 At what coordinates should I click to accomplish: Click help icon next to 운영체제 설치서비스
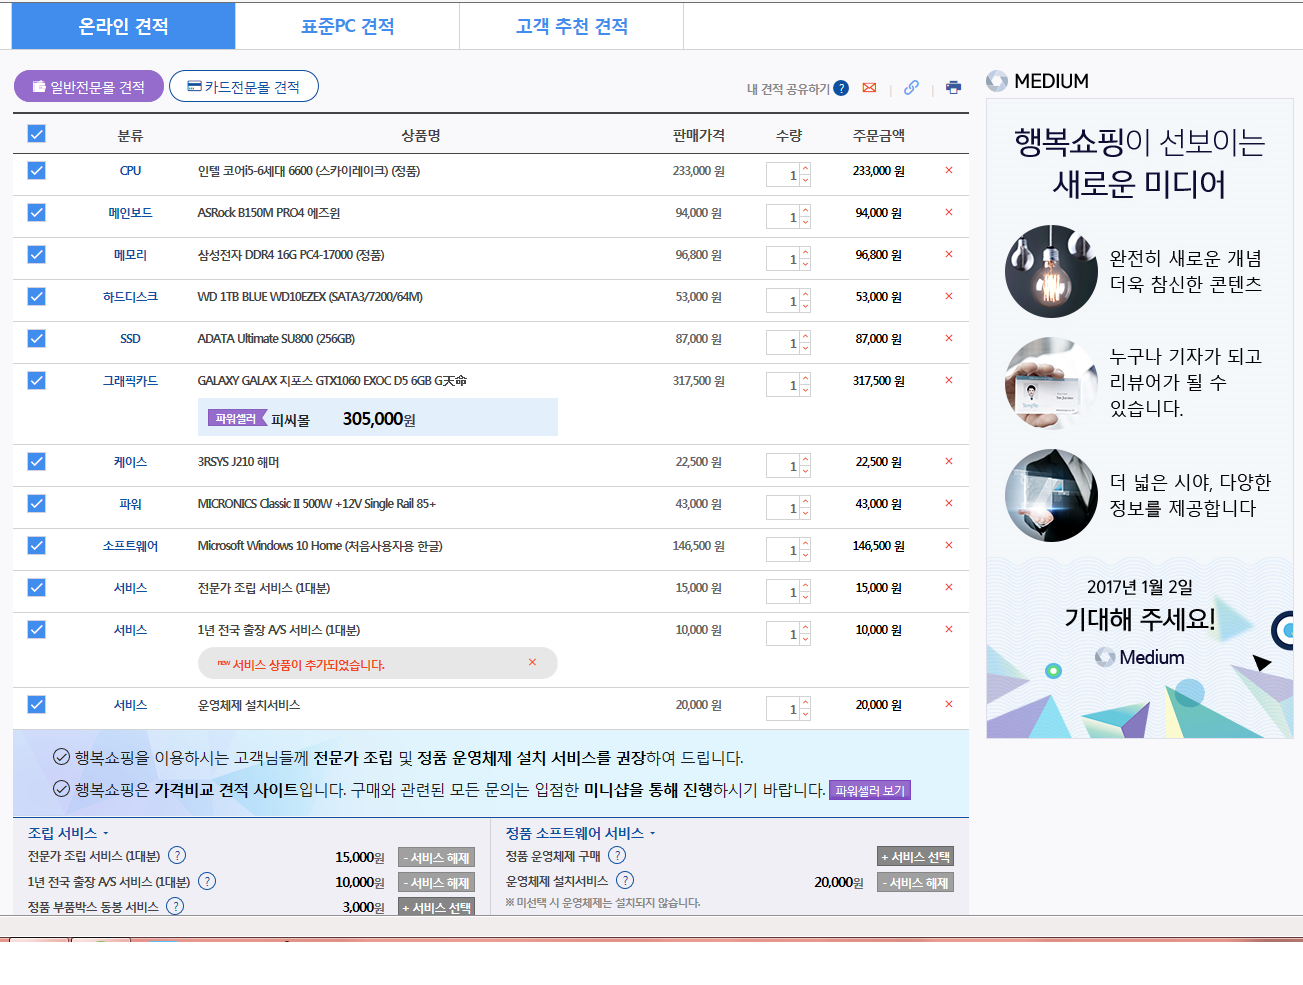(625, 880)
